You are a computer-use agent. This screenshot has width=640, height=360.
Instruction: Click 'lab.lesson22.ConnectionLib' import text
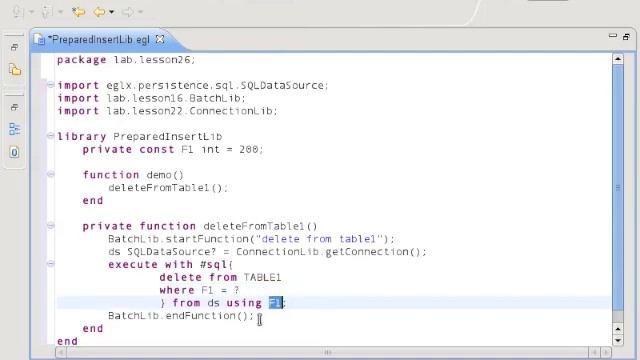click(190, 111)
